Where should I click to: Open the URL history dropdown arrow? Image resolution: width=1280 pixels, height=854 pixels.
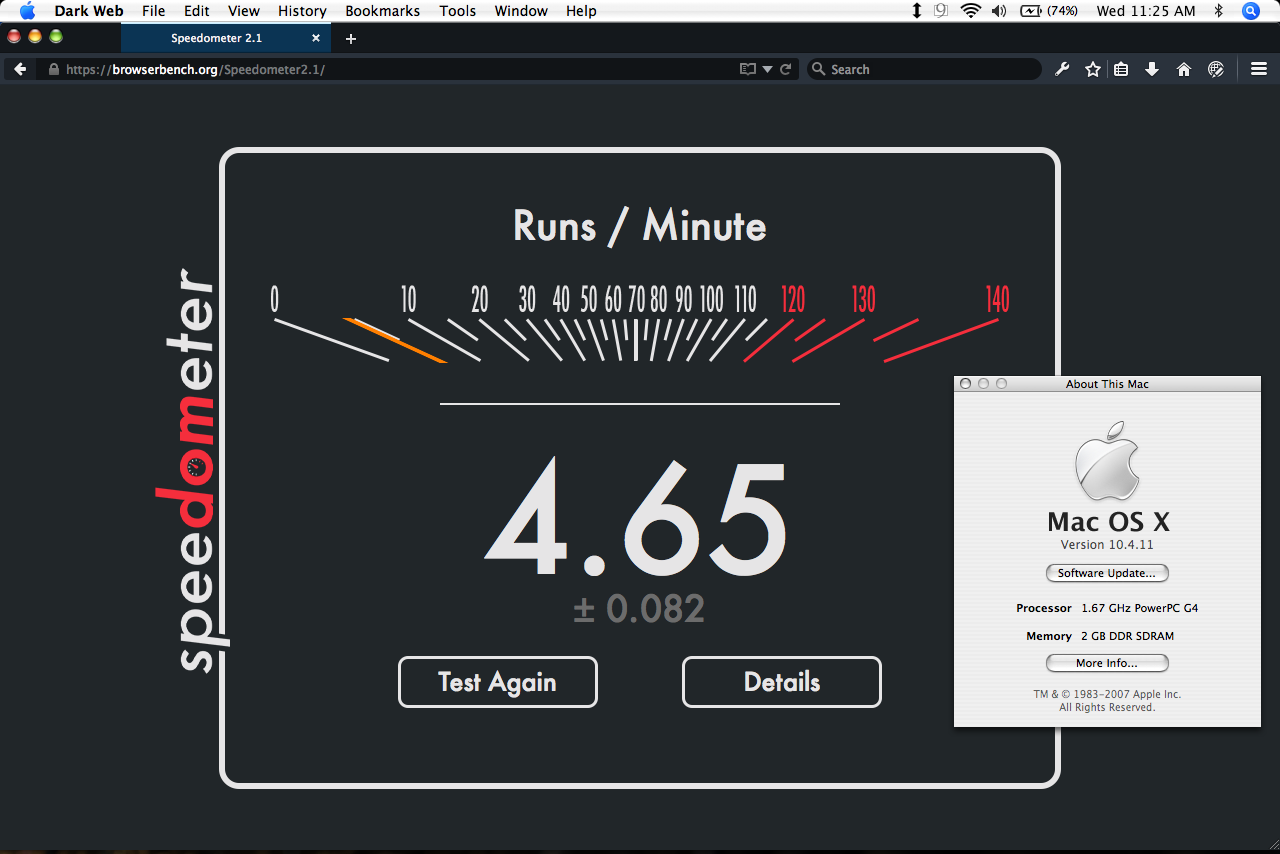click(768, 69)
